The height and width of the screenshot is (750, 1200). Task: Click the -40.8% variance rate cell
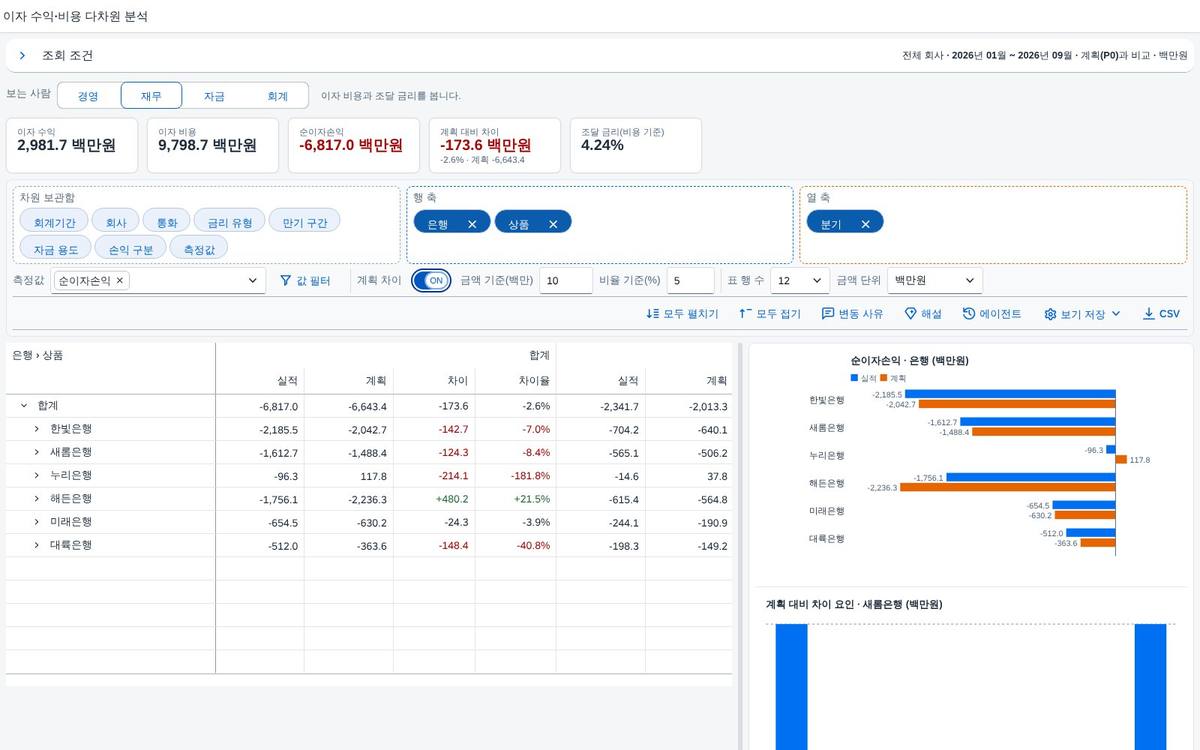[517, 546]
